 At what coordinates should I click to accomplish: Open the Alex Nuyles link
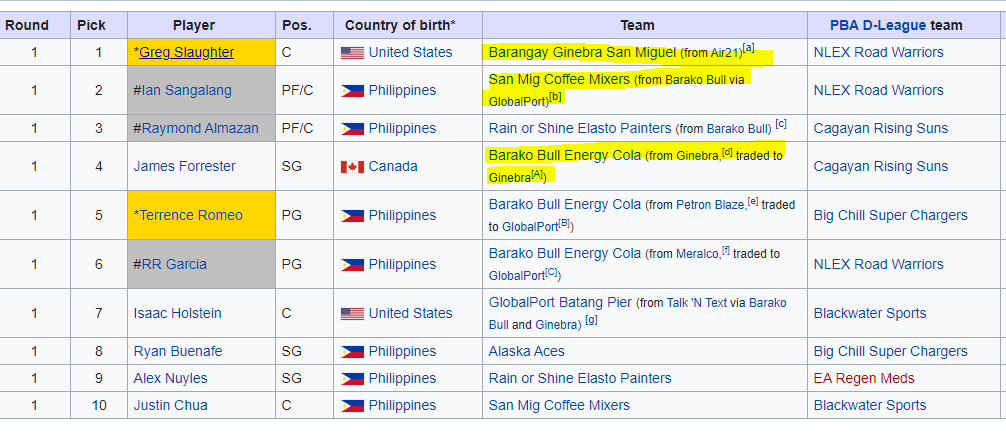(171, 379)
